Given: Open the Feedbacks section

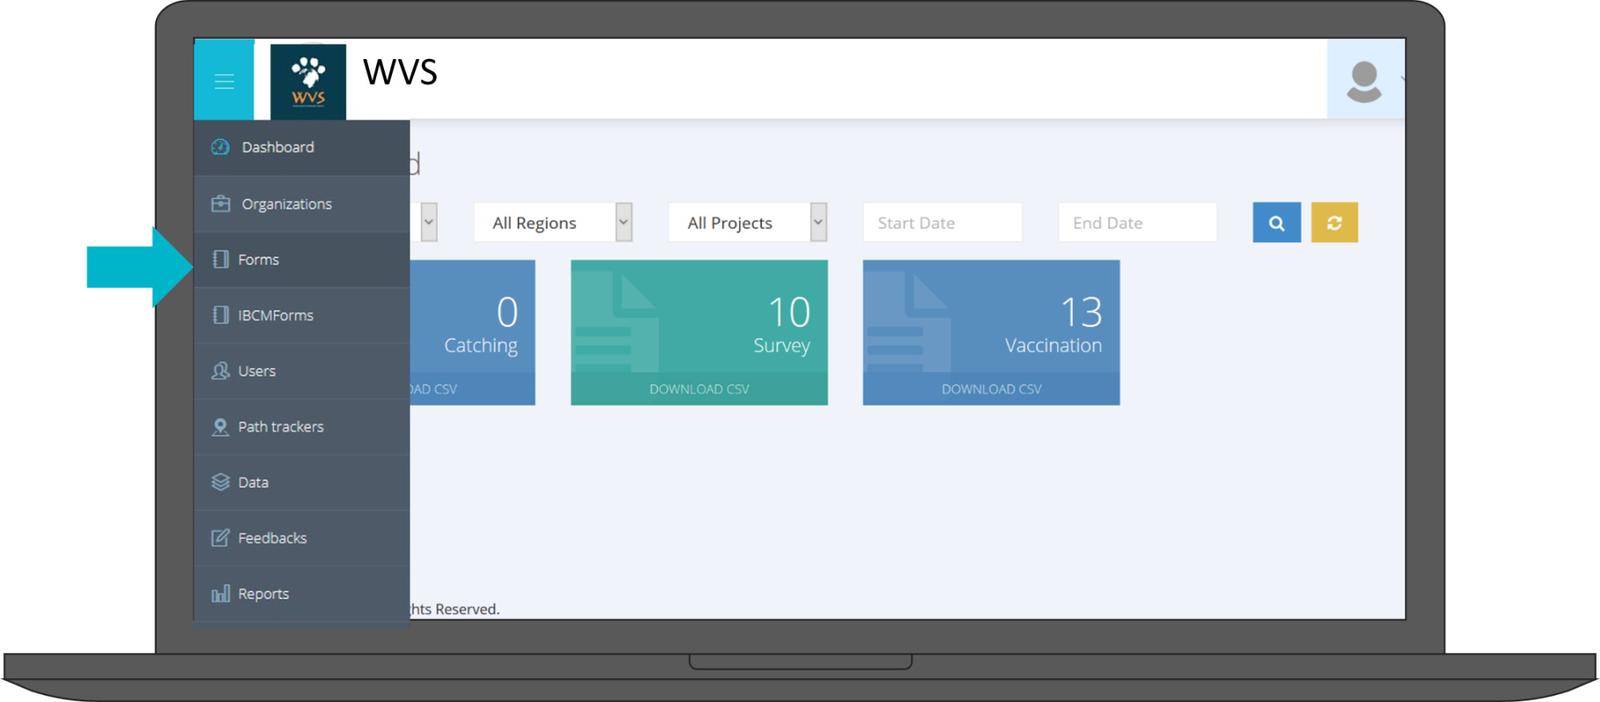Looking at the screenshot, I should tap(302, 538).
